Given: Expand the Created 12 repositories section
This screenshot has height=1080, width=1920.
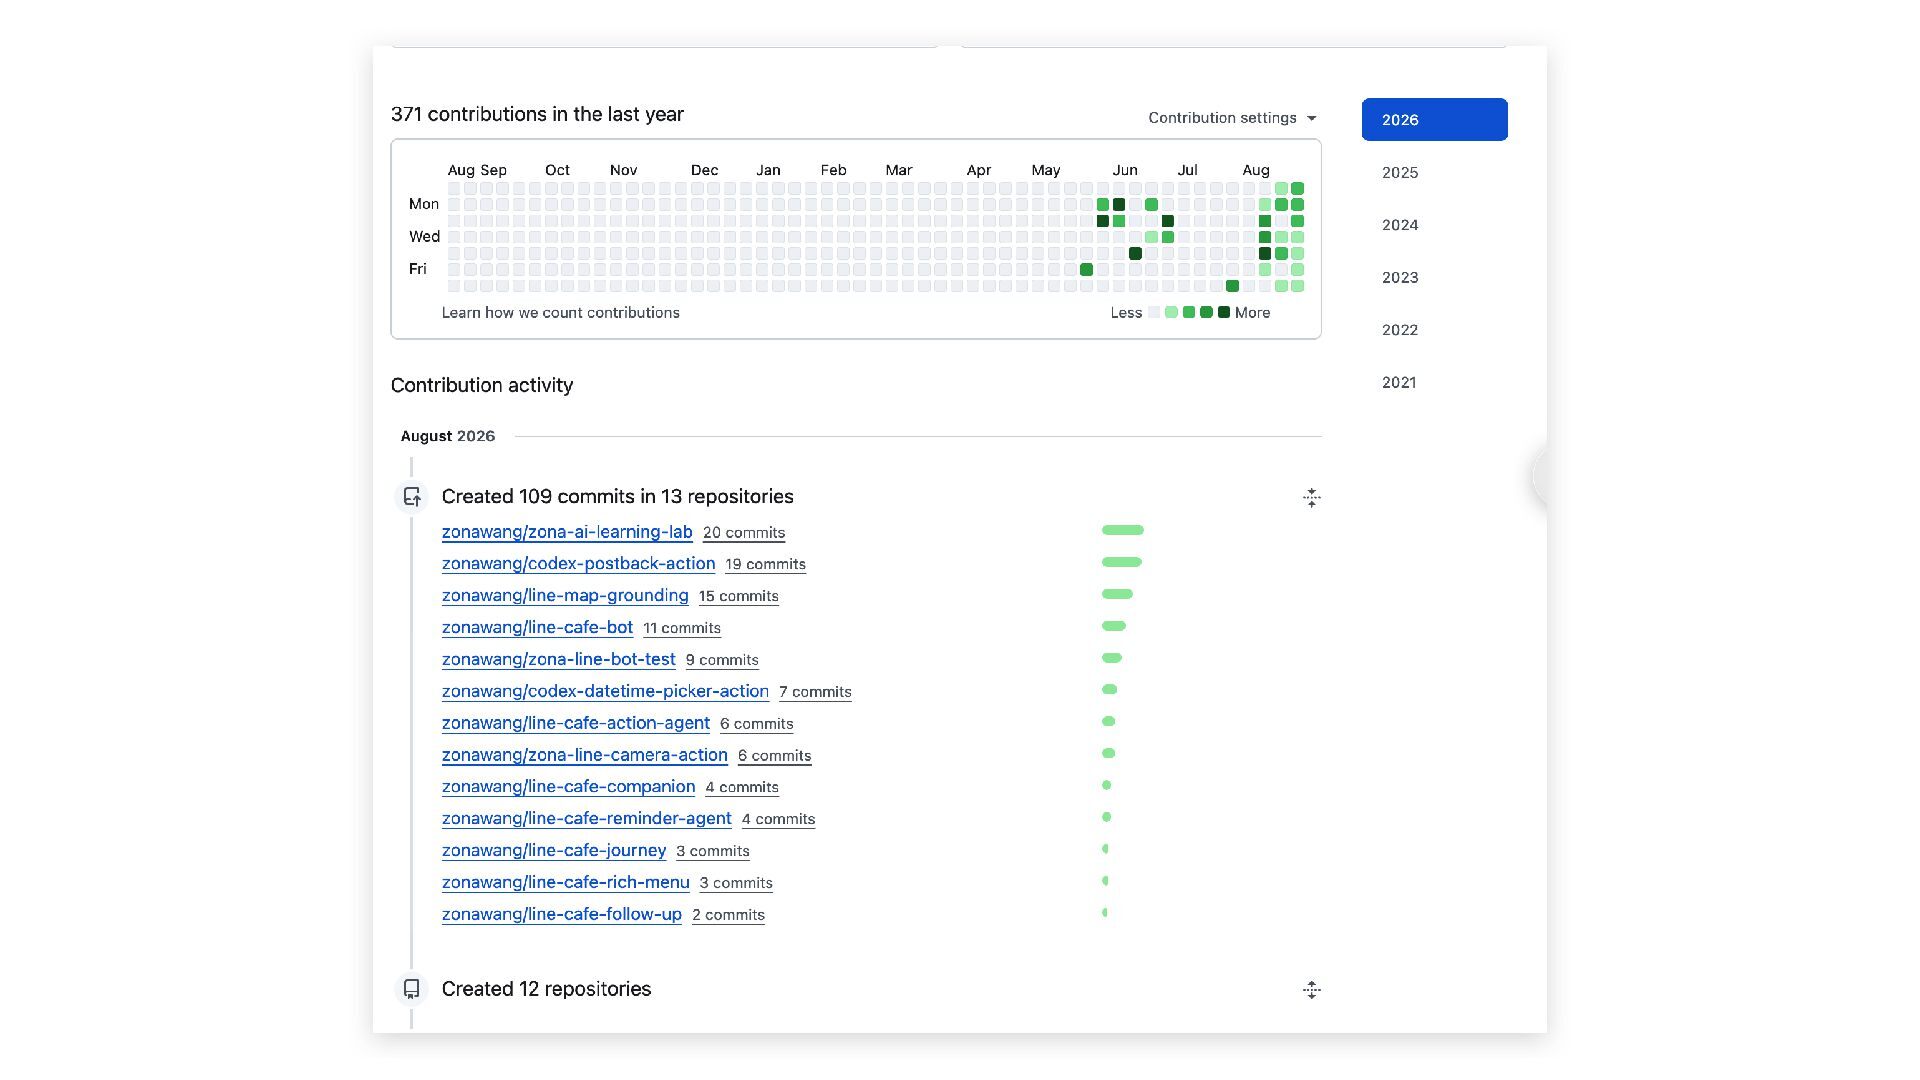Looking at the screenshot, I should [1312, 990].
